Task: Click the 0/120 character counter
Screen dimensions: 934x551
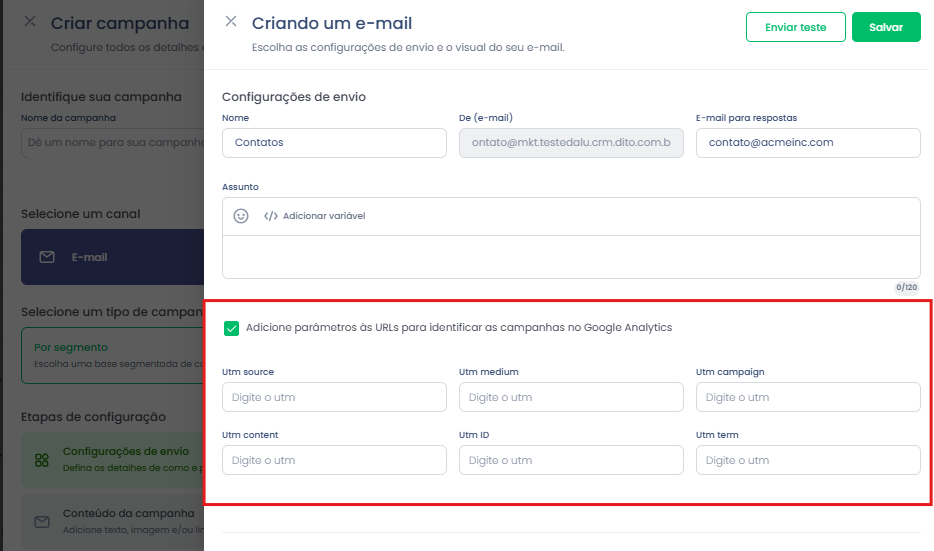Action: coord(907,287)
